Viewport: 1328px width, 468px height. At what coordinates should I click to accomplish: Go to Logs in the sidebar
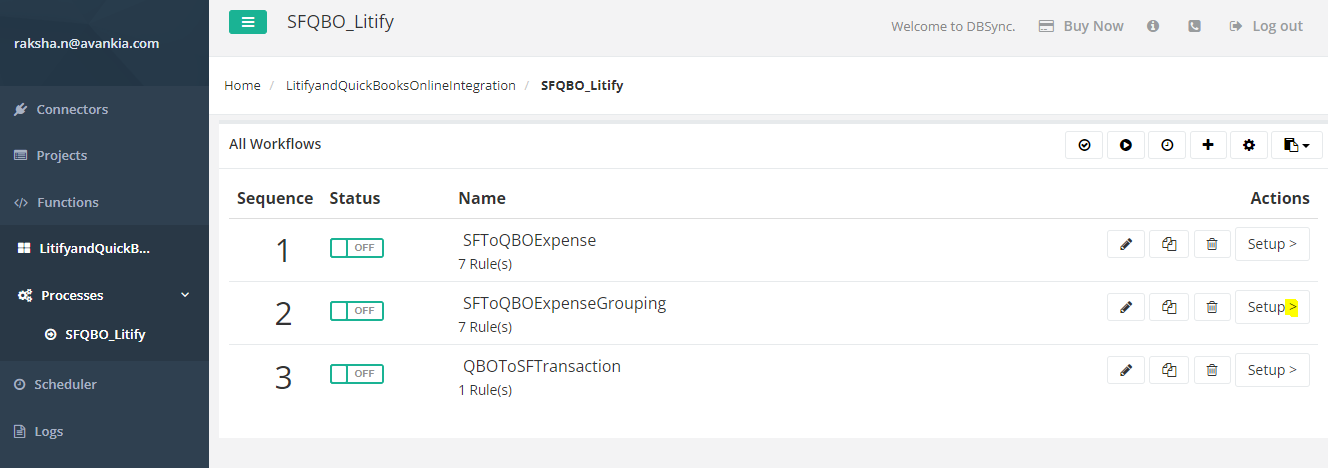(x=49, y=431)
